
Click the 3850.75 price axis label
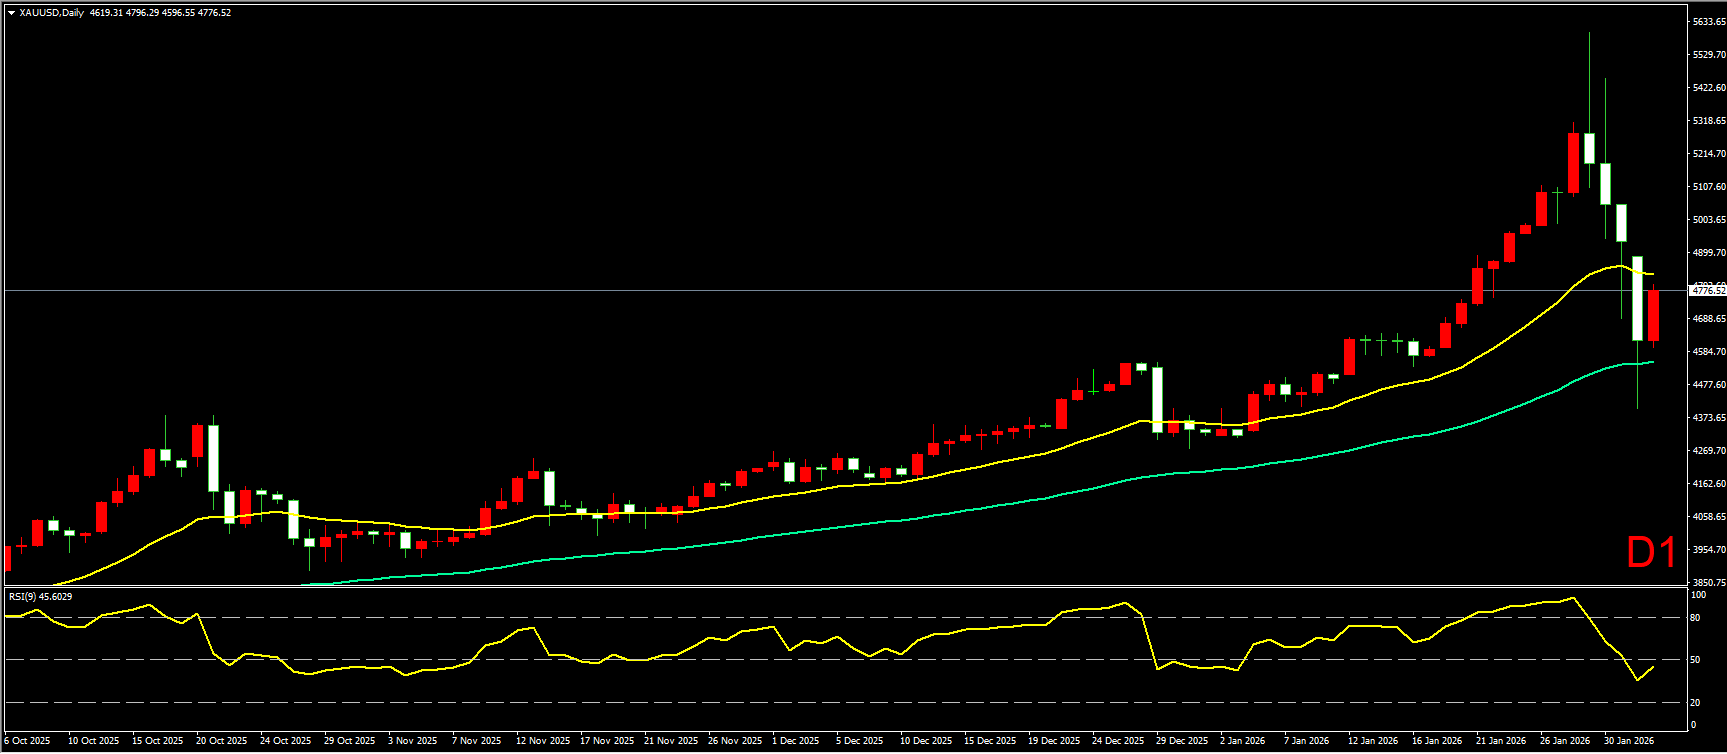1708,582
